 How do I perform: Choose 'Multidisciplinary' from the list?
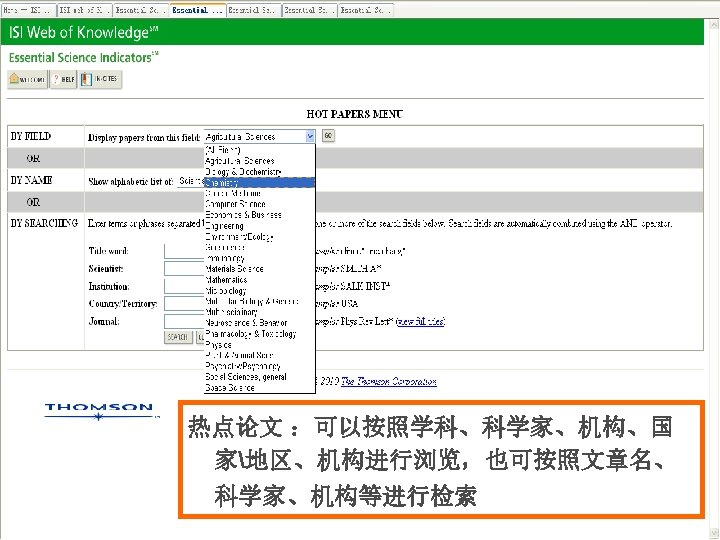coord(259,312)
